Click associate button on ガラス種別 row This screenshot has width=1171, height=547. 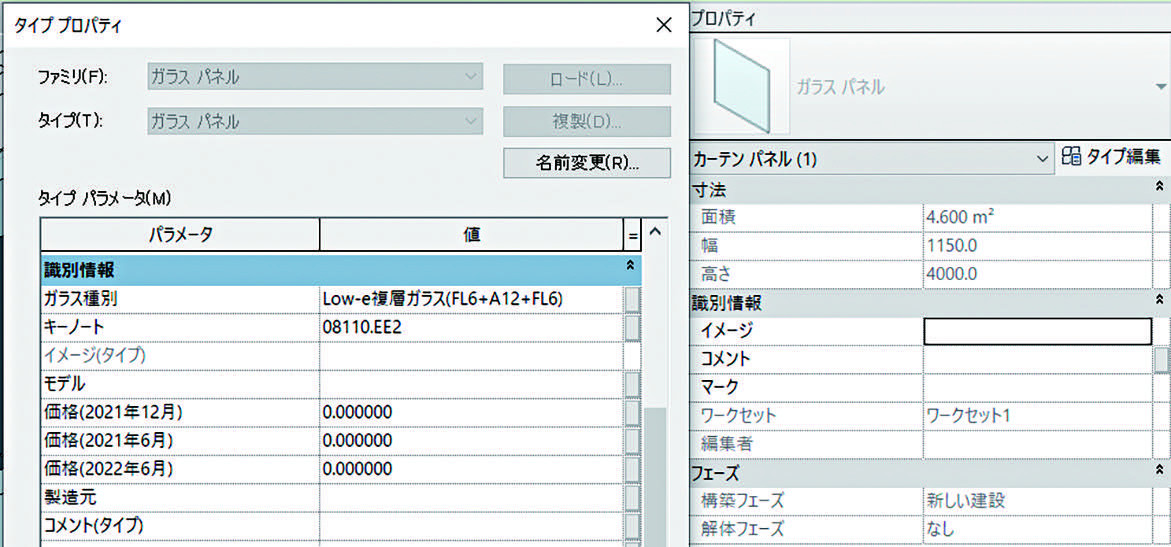pyautogui.click(x=633, y=299)
